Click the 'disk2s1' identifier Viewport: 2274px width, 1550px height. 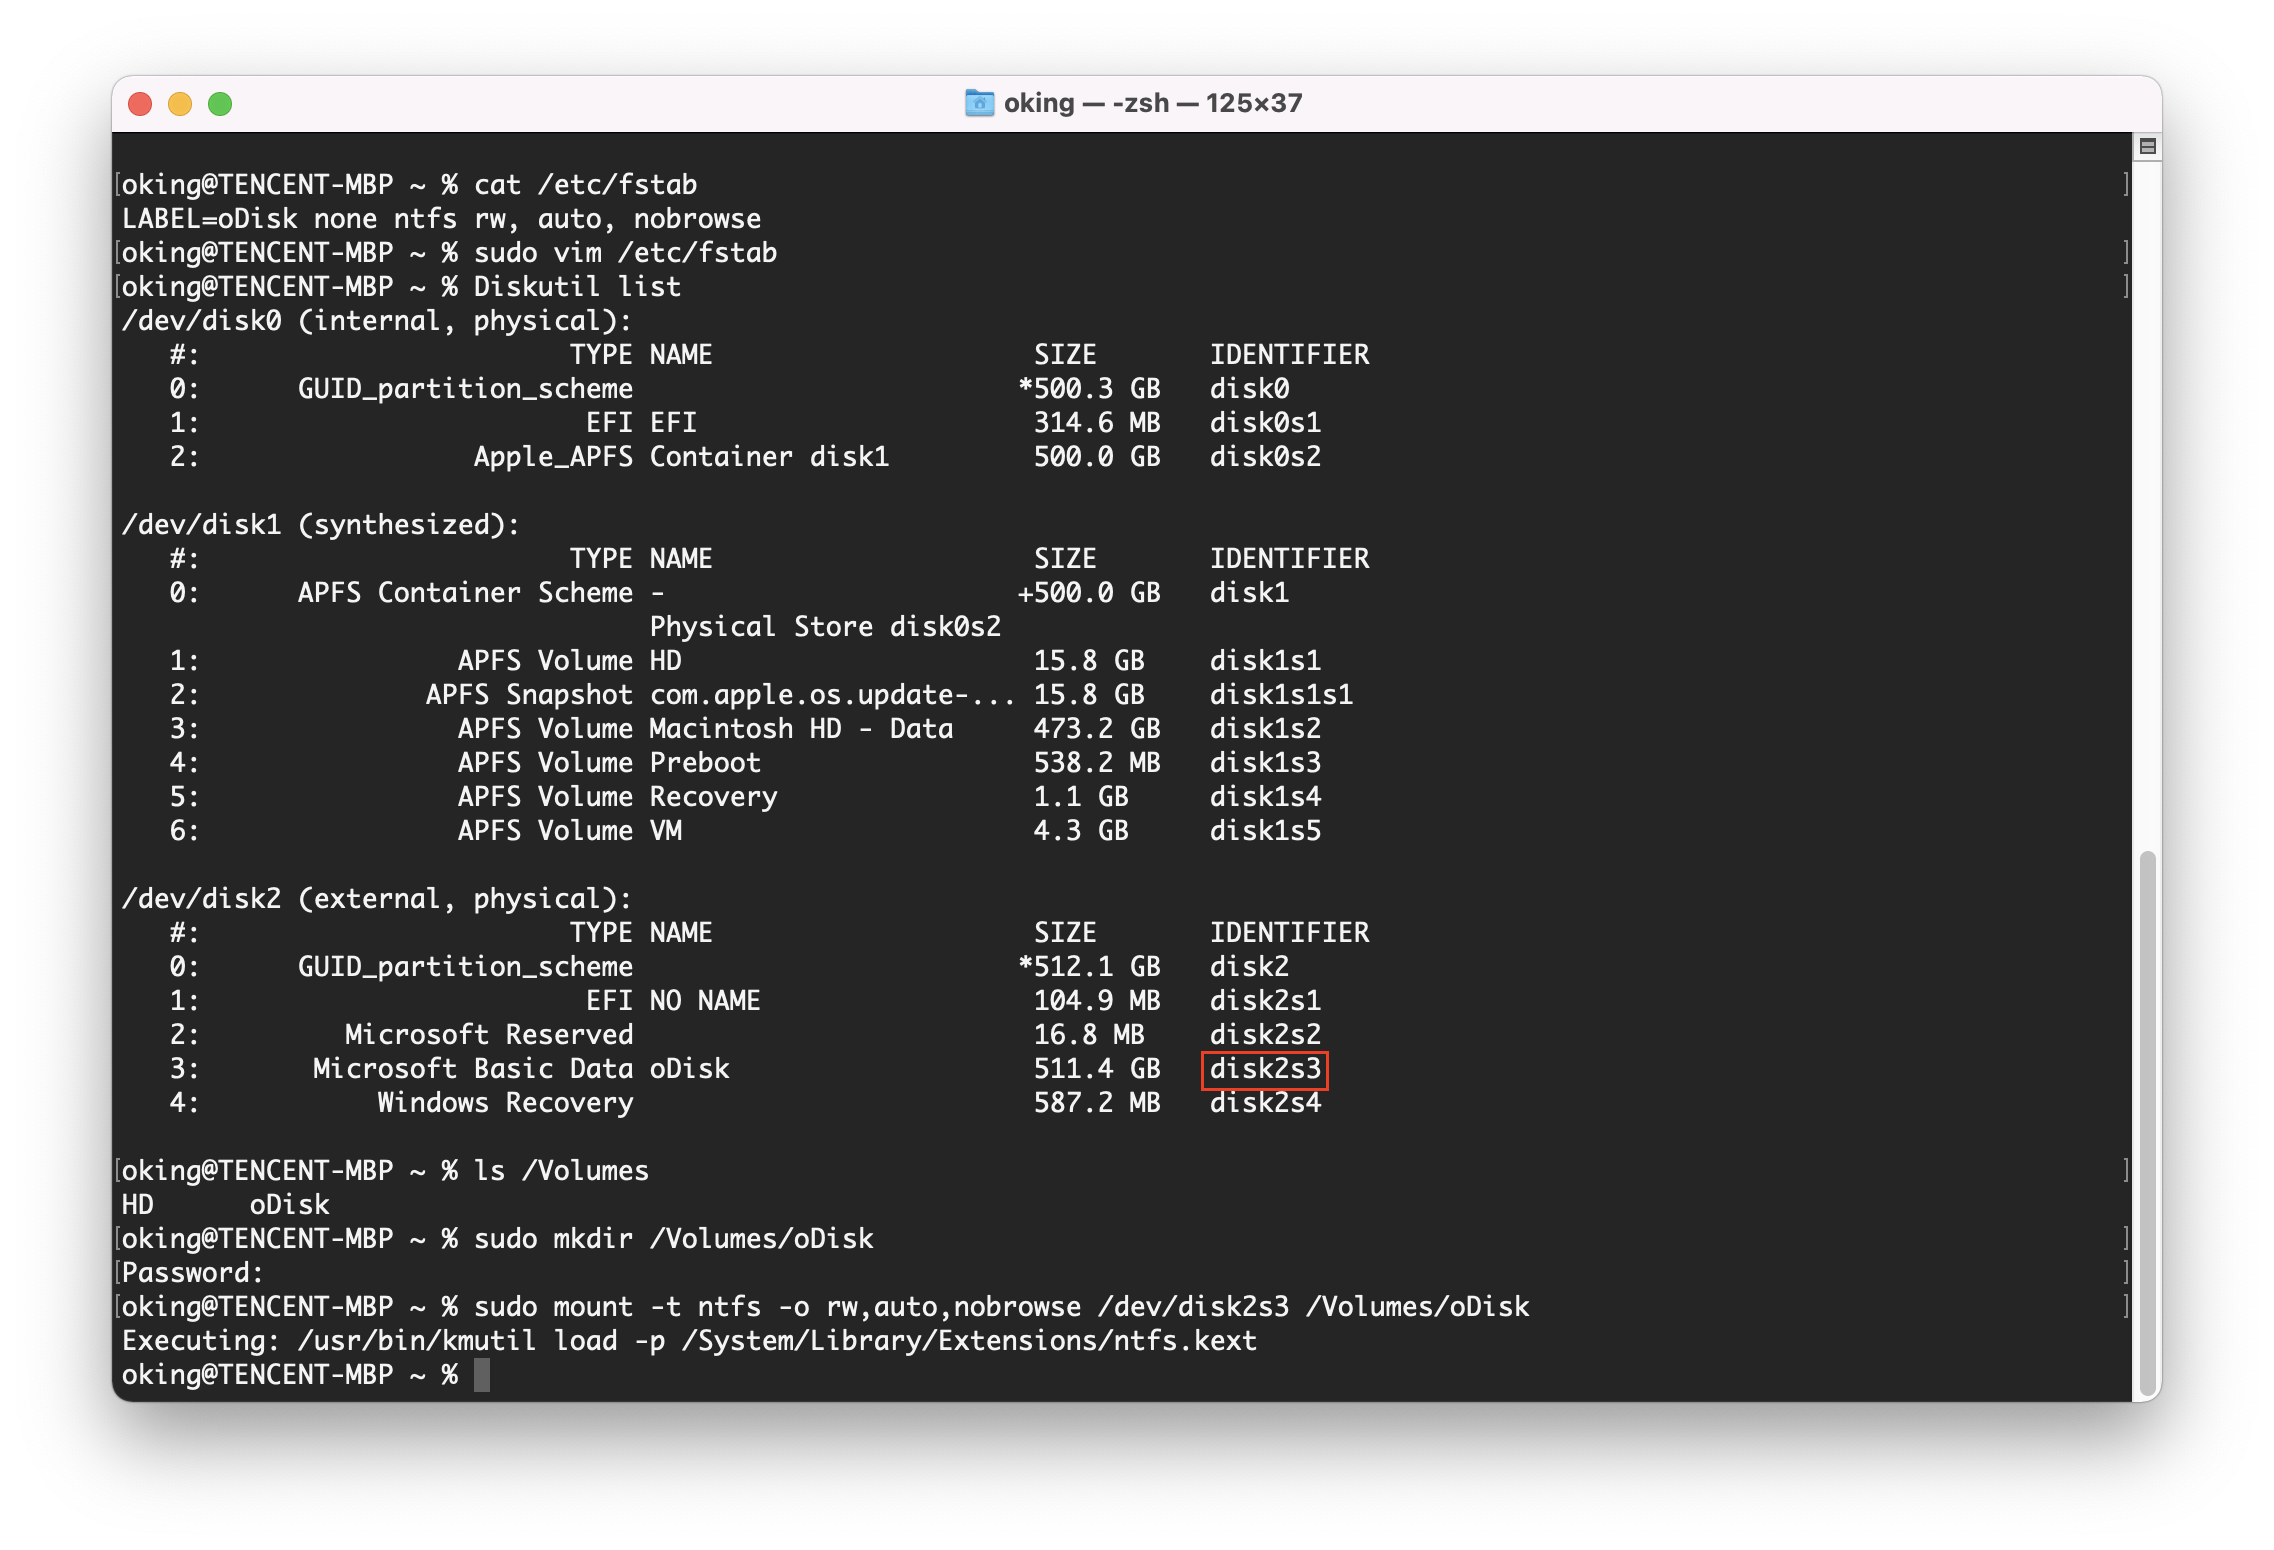pos(1265,1001)
